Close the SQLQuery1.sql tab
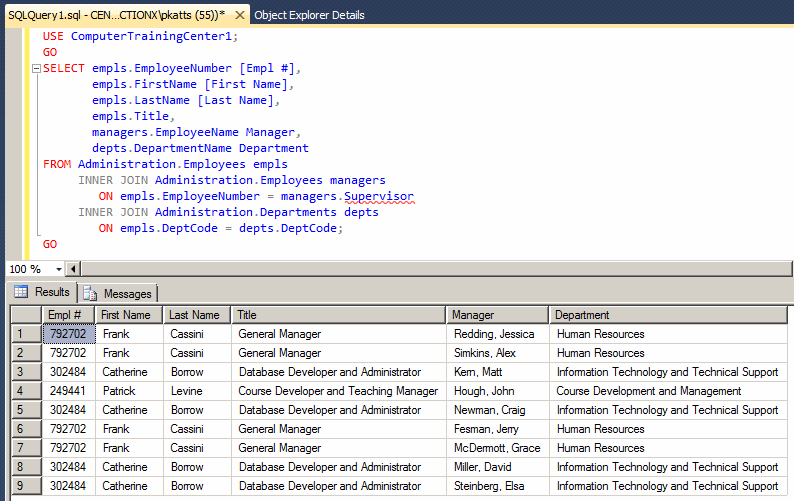The width and height of the screenshot is (794, 501). [240, 15]
